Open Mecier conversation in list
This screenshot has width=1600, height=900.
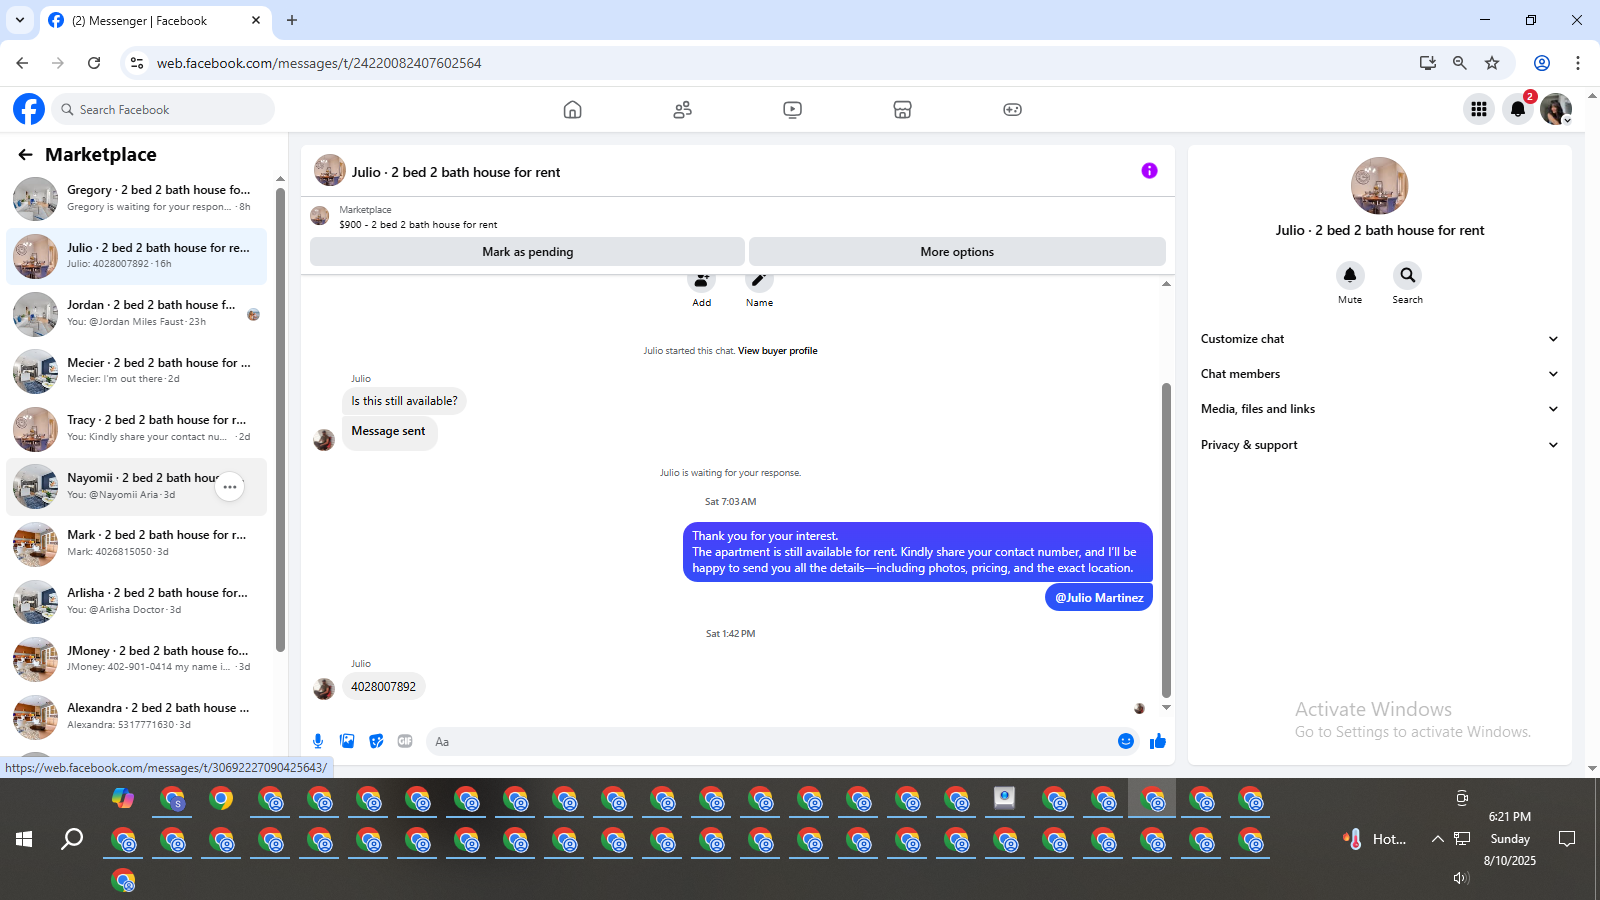coord(137,371)
